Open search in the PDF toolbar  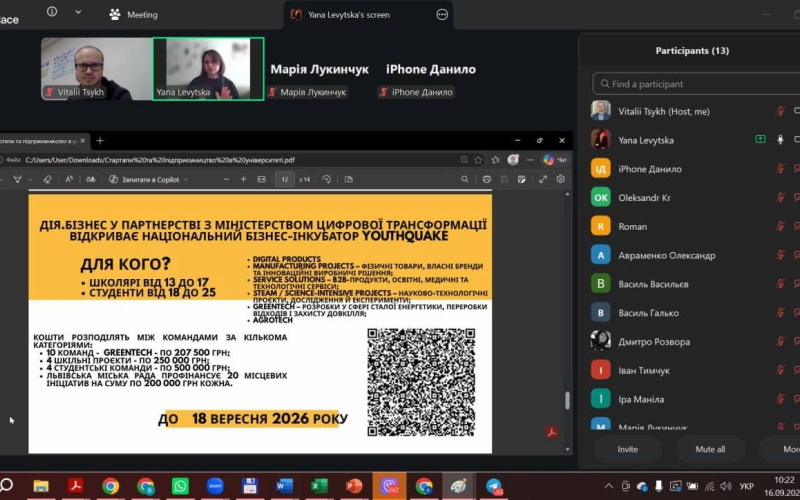click(x=464, y=180)
